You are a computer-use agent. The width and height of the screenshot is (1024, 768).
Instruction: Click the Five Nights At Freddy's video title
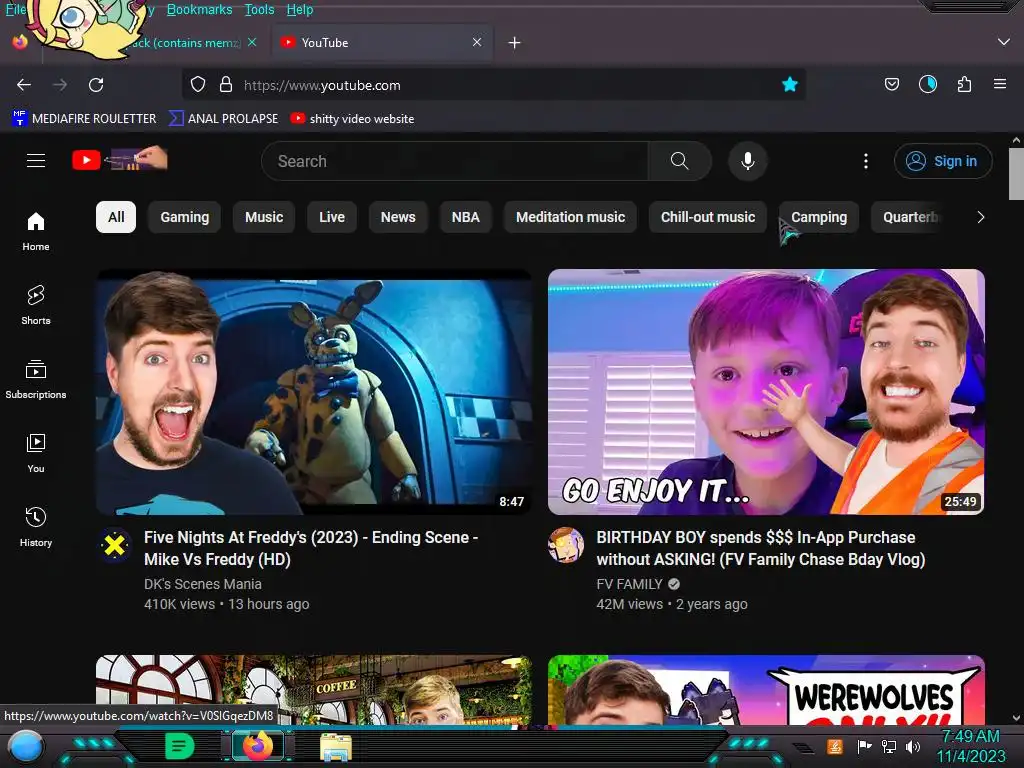point(311,548)
